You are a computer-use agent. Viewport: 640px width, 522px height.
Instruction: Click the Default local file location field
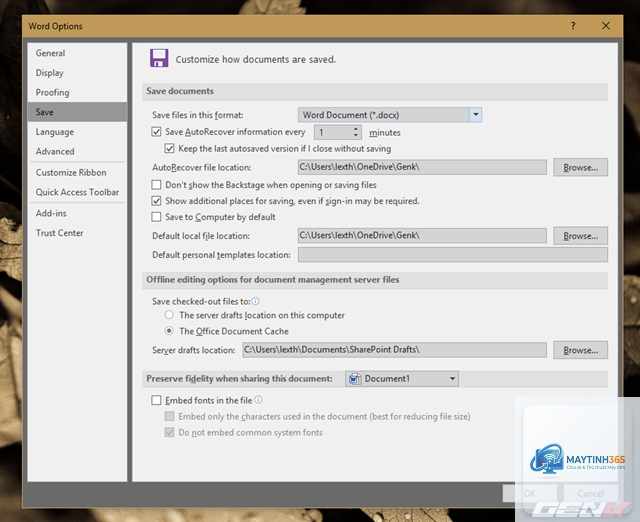tap(422, 235)
